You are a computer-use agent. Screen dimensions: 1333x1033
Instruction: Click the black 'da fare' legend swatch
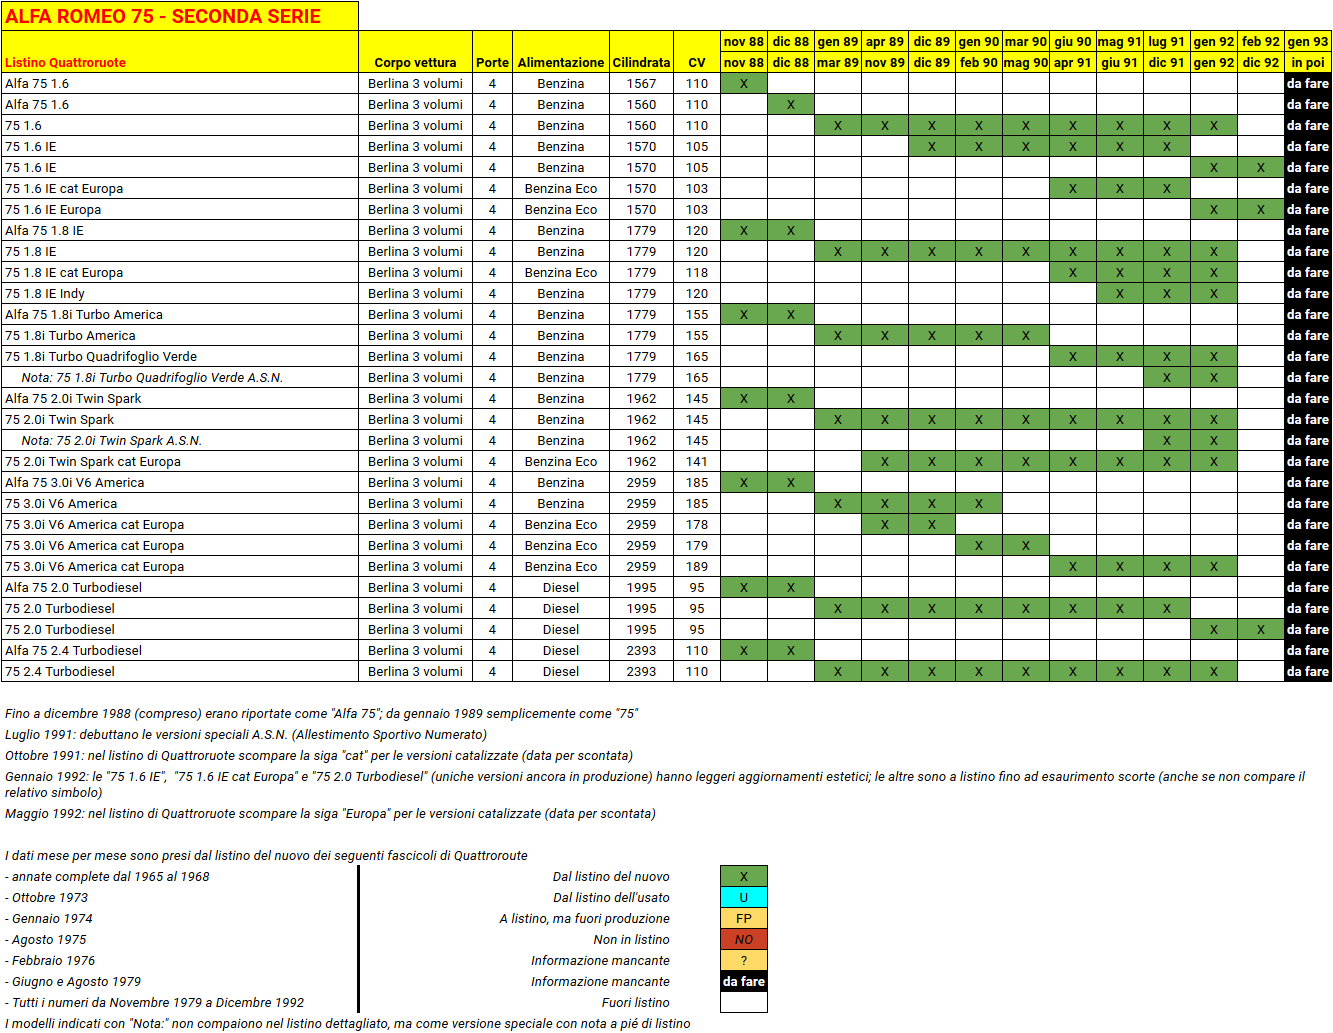point(744,981)
